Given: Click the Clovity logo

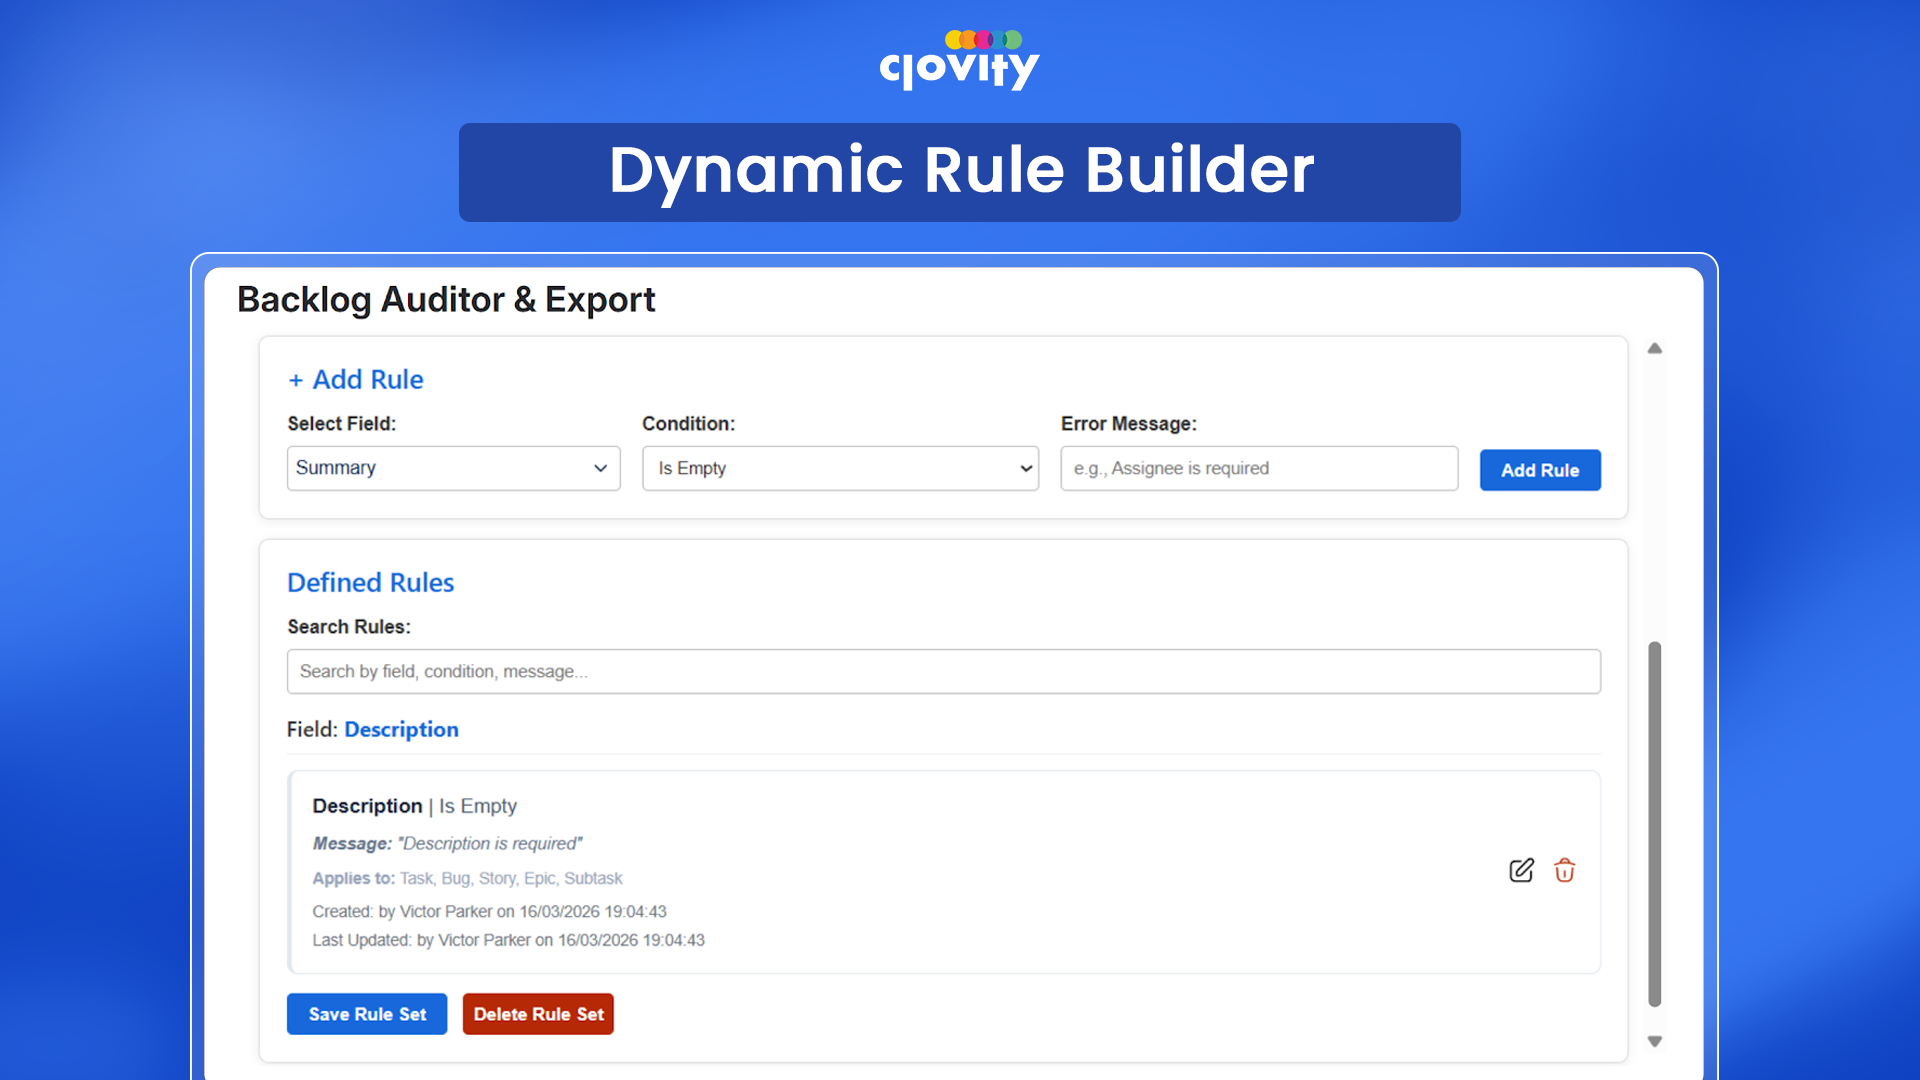Looking at the screenshot, I should pyautogui.click(x=960, y=60).
